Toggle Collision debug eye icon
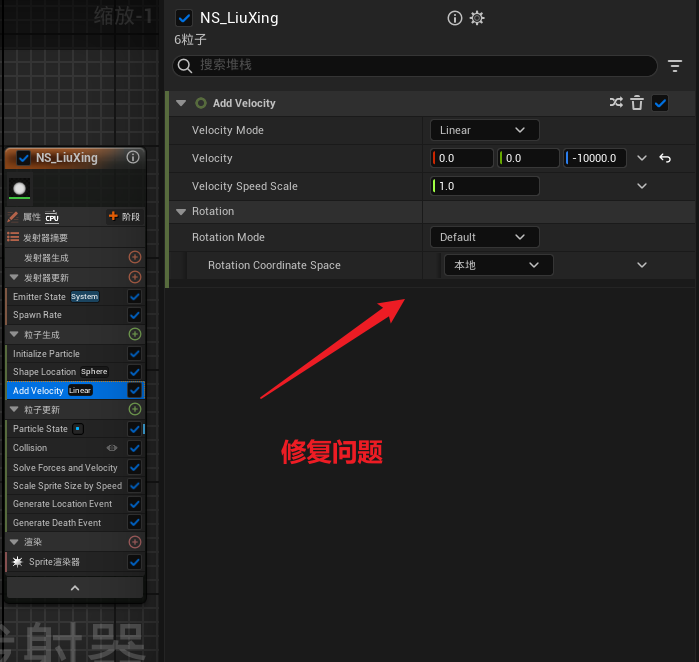The width and height of the screenshot is (699, 662). tap(112, 448)
